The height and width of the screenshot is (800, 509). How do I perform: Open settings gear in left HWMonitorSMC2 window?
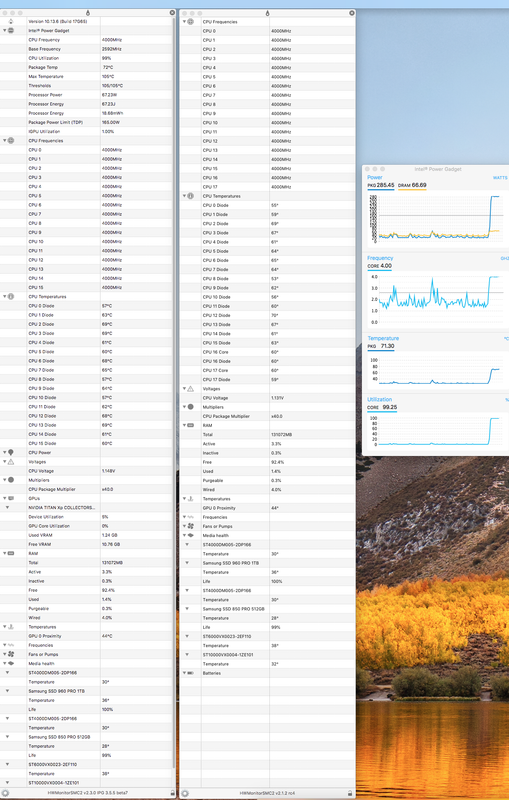(x=6, y=793)
